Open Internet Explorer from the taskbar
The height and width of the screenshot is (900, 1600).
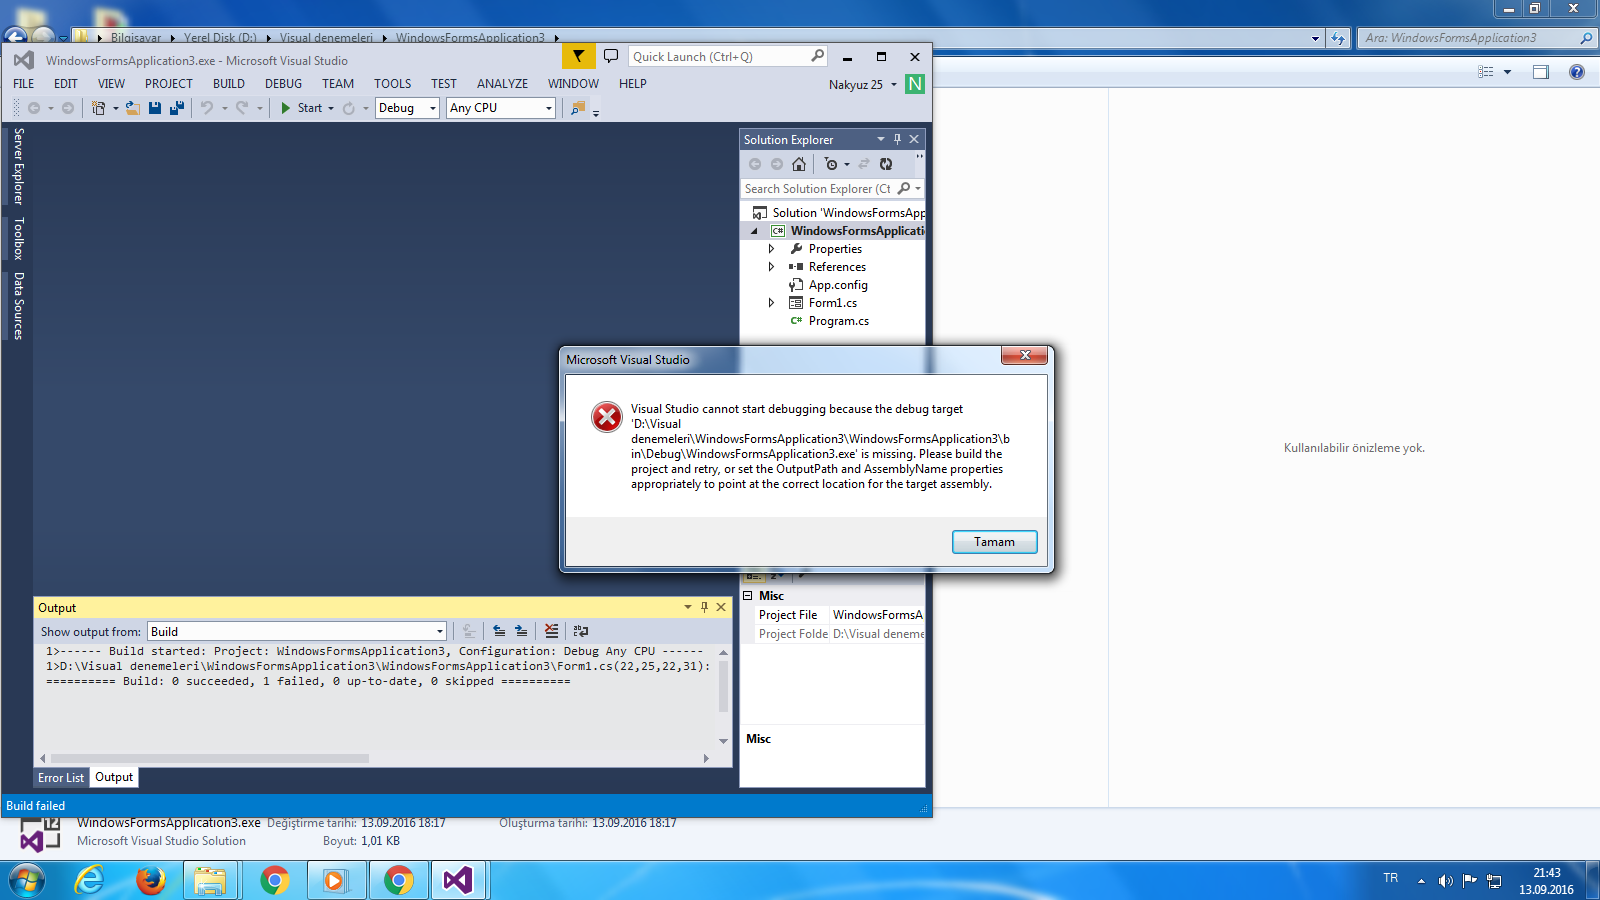[x=90, y=880]
